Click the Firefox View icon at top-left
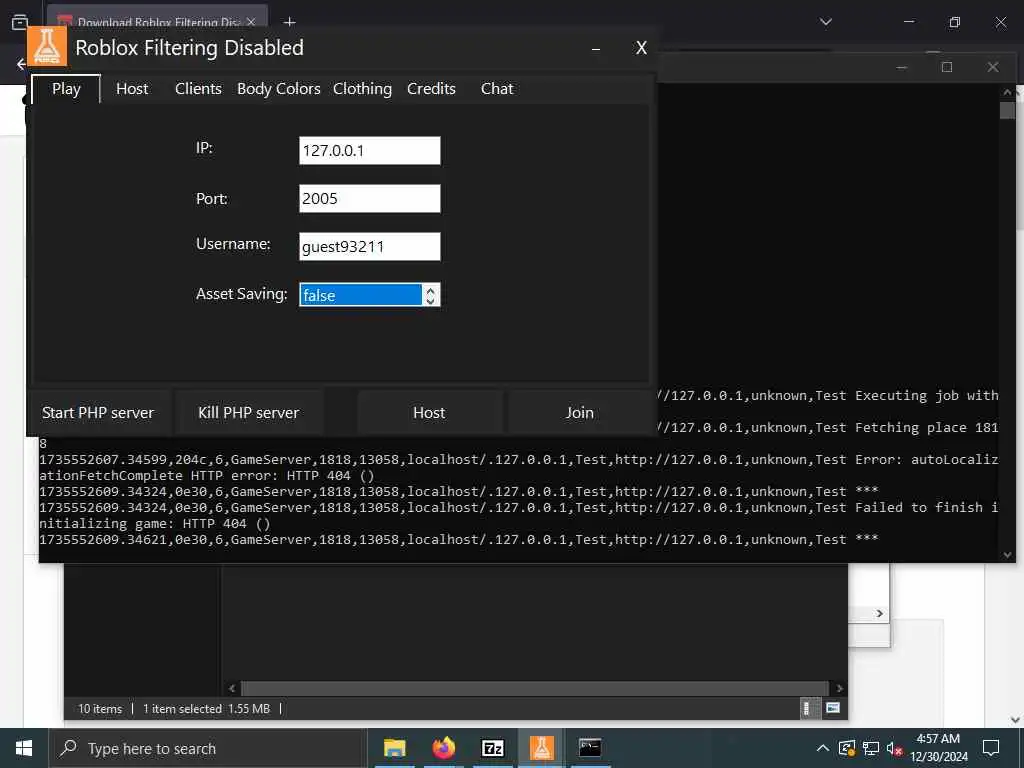This screenshot has width=1024, height=768. (x=20, y=22)
